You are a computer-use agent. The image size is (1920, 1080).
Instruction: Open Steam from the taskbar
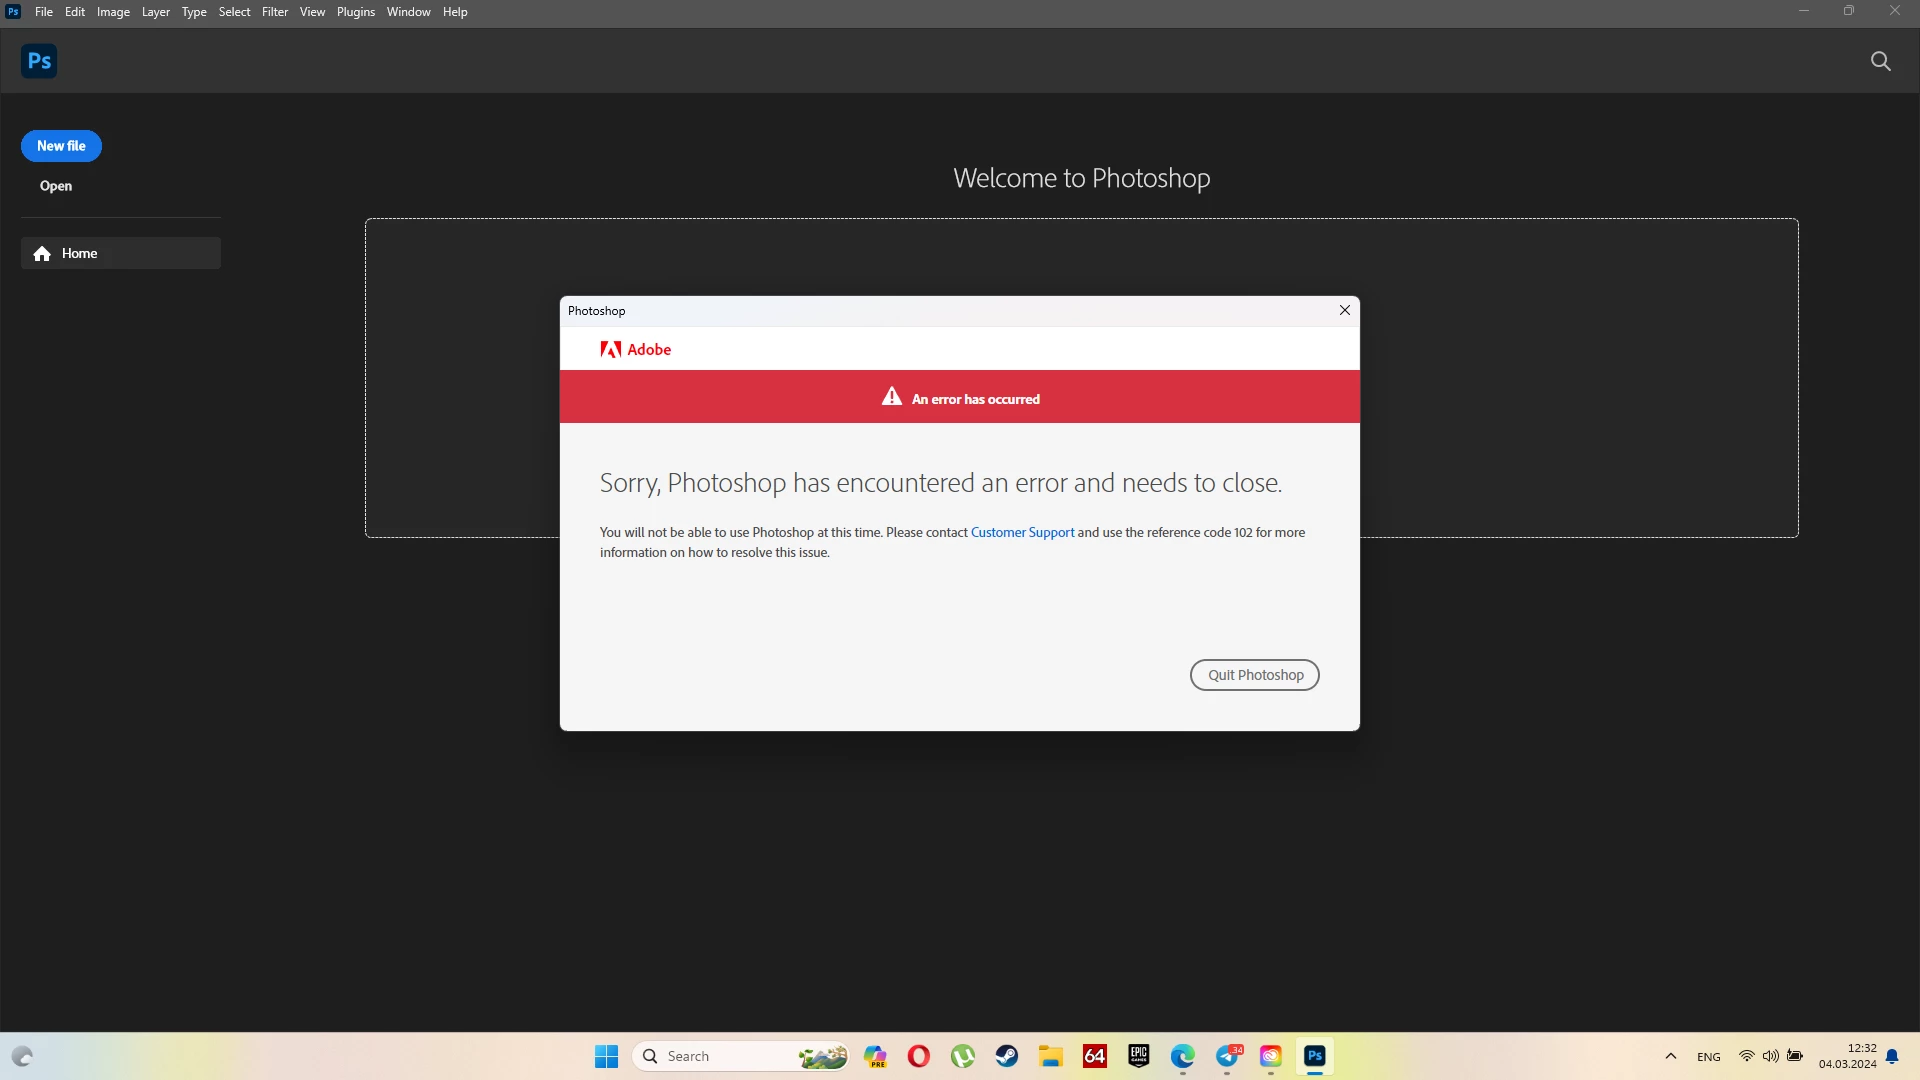tap(1006, 1056)
